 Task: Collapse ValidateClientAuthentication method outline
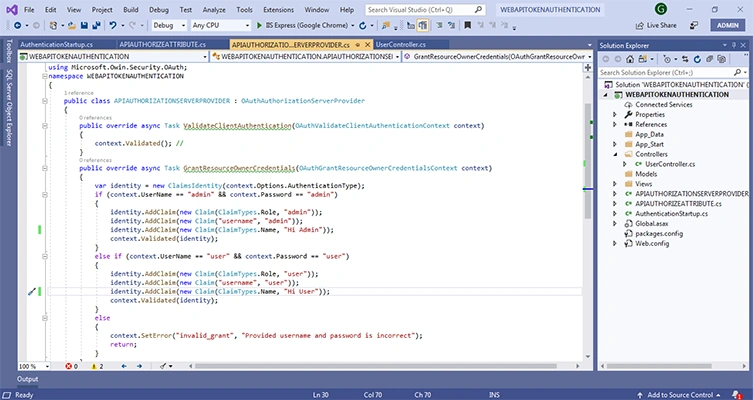[45, 126]
